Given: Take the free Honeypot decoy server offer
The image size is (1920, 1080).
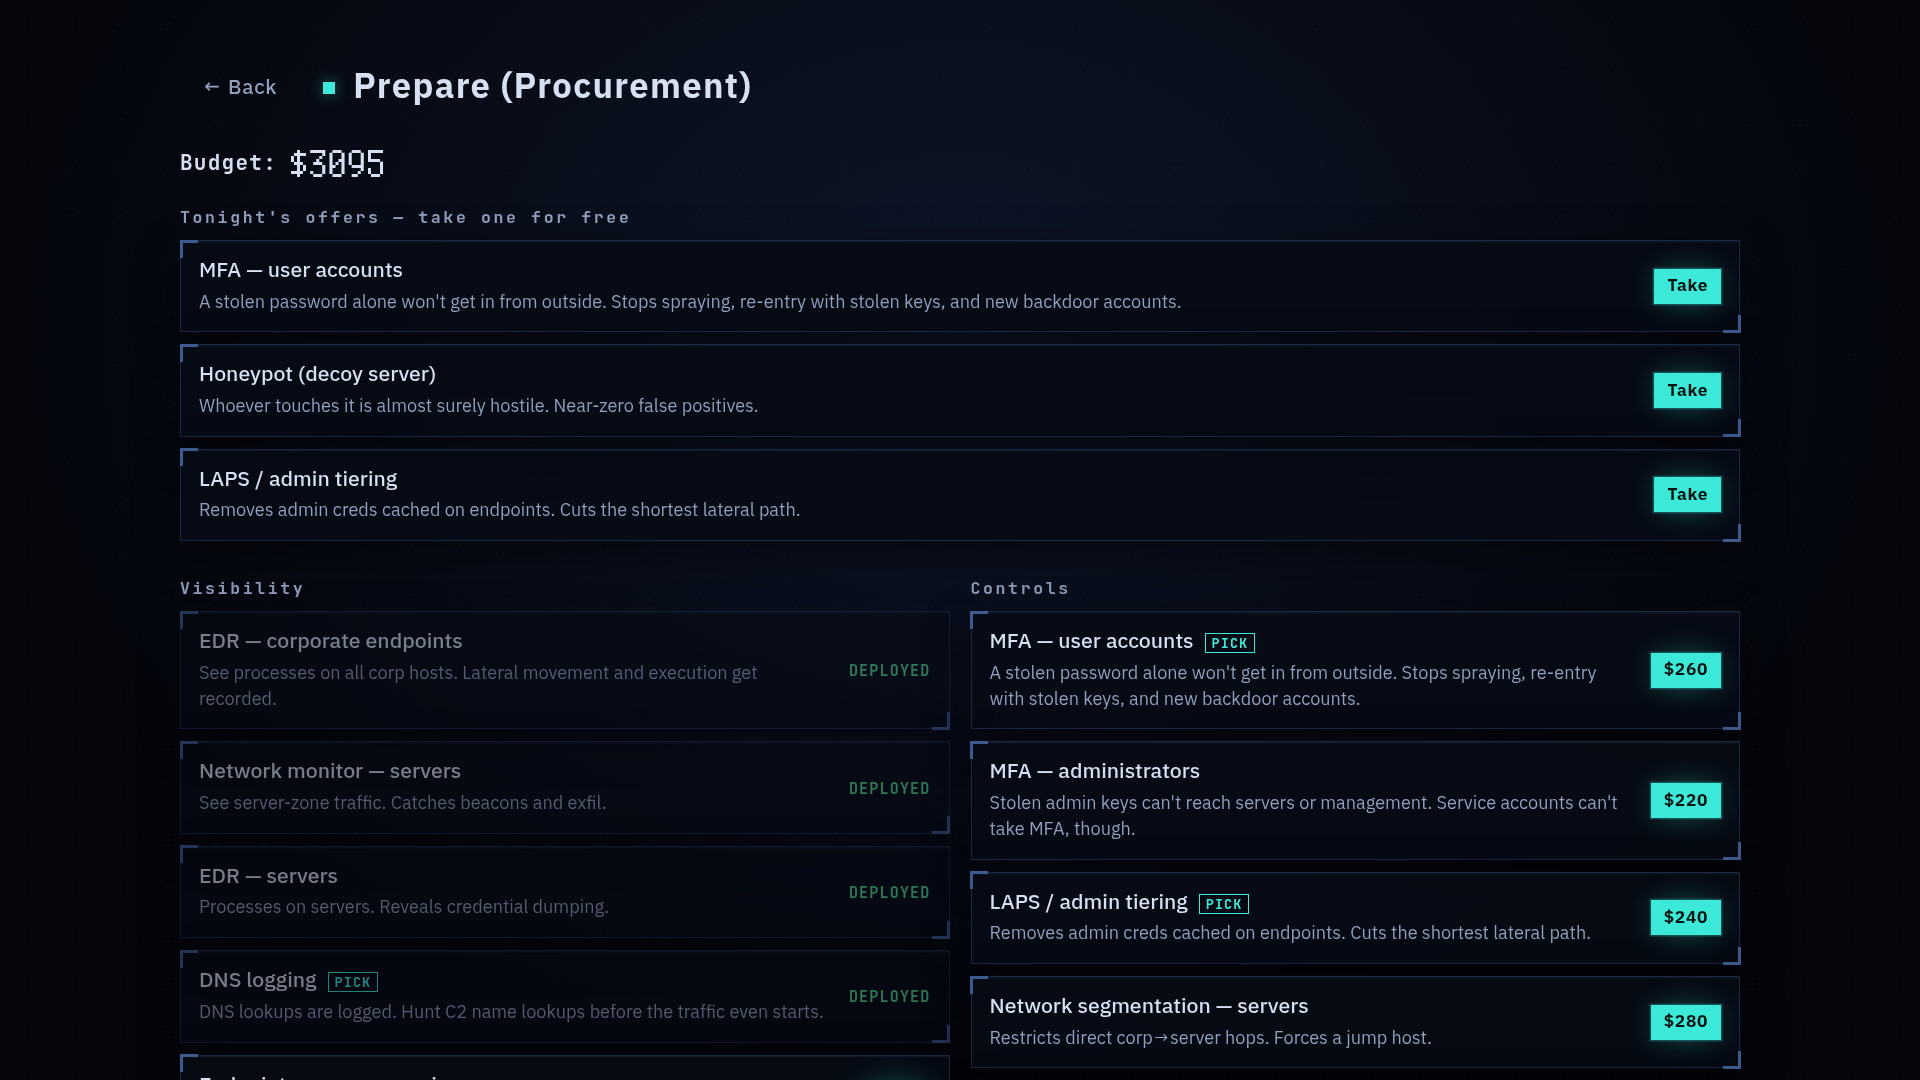Looking at the screenshot, I should (x=1687, y=390).
